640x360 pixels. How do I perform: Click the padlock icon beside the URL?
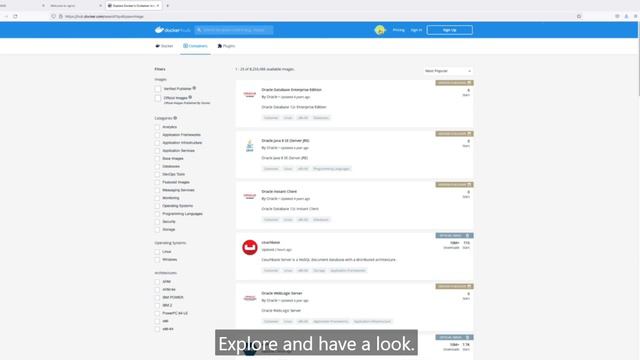point(61,16)
